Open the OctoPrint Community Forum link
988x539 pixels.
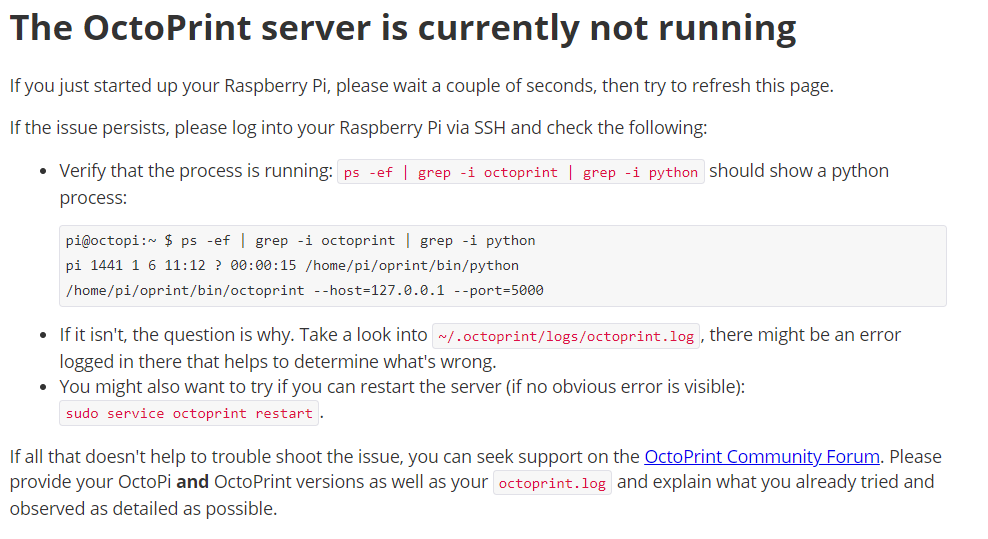[762, 456]
